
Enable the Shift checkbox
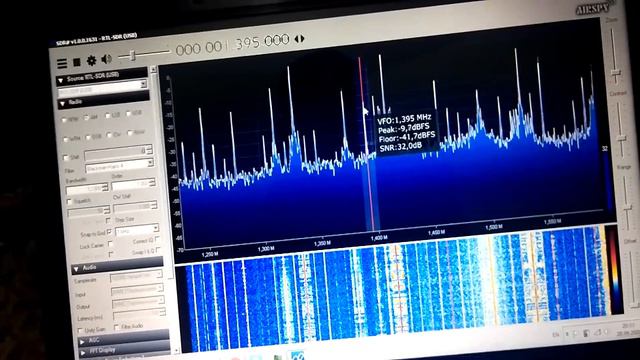point(66,158)
